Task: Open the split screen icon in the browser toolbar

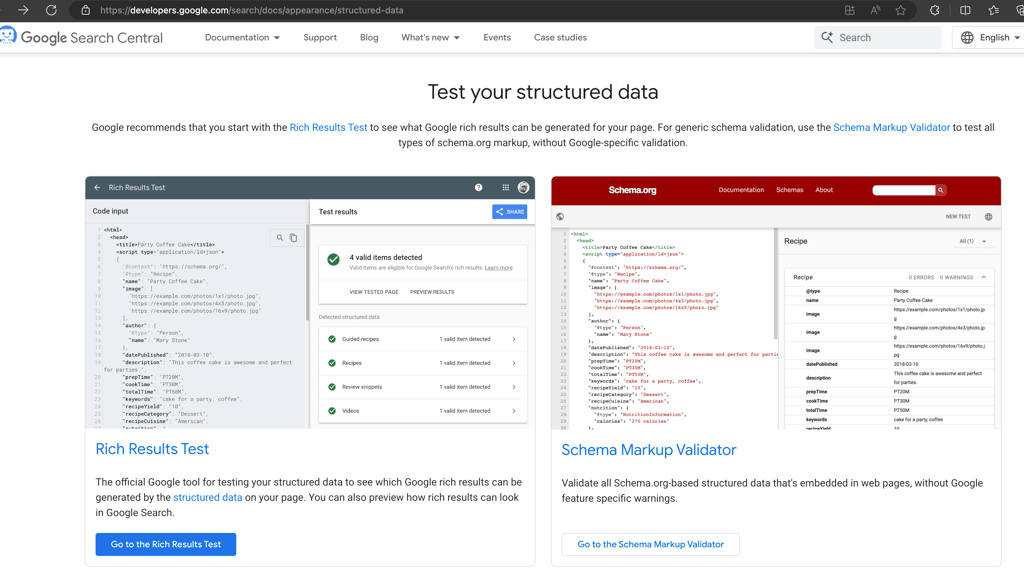Action: (x=965, y=10)
